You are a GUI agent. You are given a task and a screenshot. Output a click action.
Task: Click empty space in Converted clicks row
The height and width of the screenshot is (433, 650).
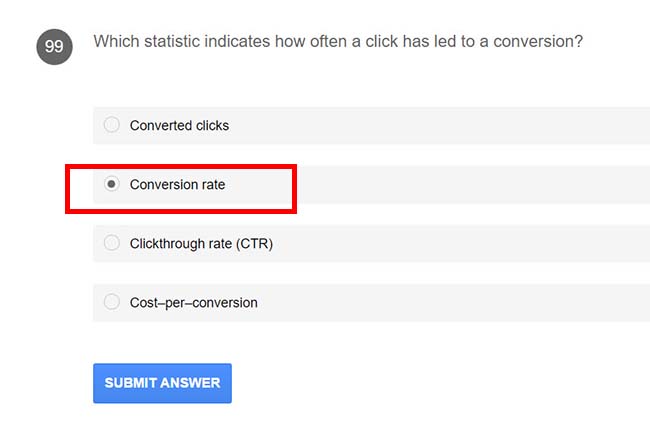pyautogui.click(x=450, y=126)
